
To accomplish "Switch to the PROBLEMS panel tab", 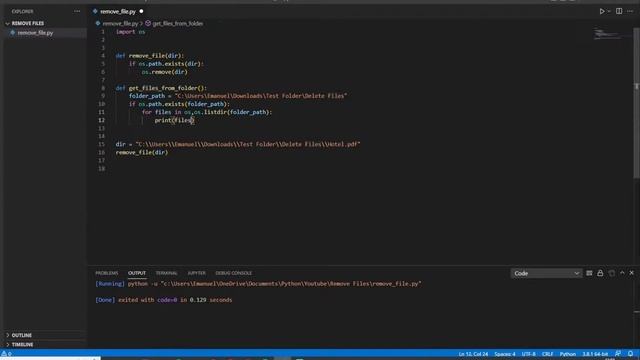I will point(107,273).
